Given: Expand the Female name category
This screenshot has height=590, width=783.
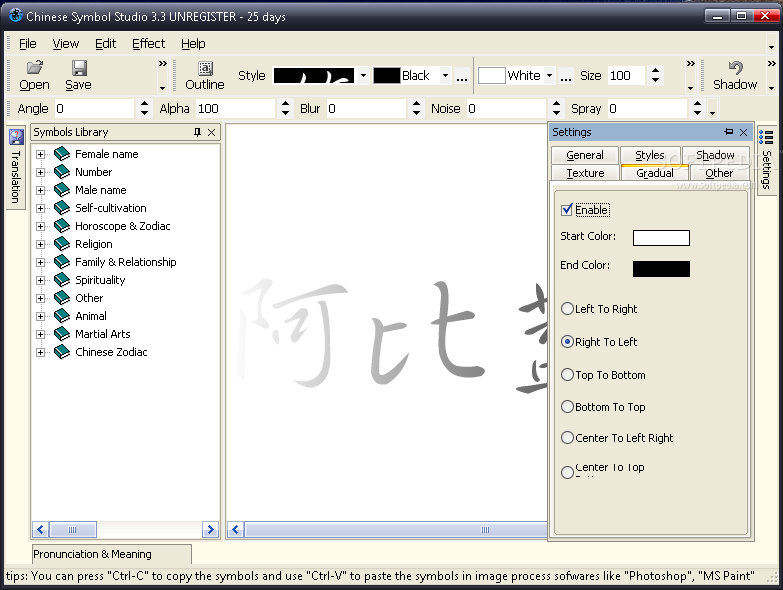Looking at the screenshot, I should point(40,154).
